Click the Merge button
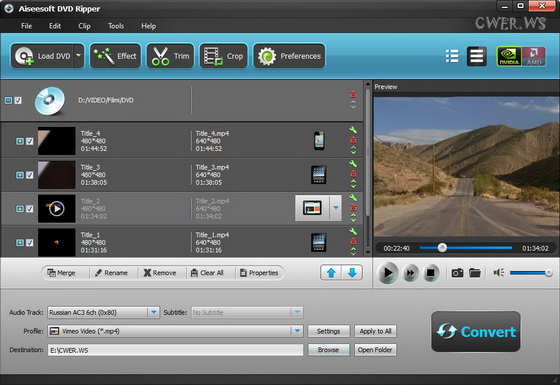The width and height of the screenshot is (560, 385). click(61, 273)
